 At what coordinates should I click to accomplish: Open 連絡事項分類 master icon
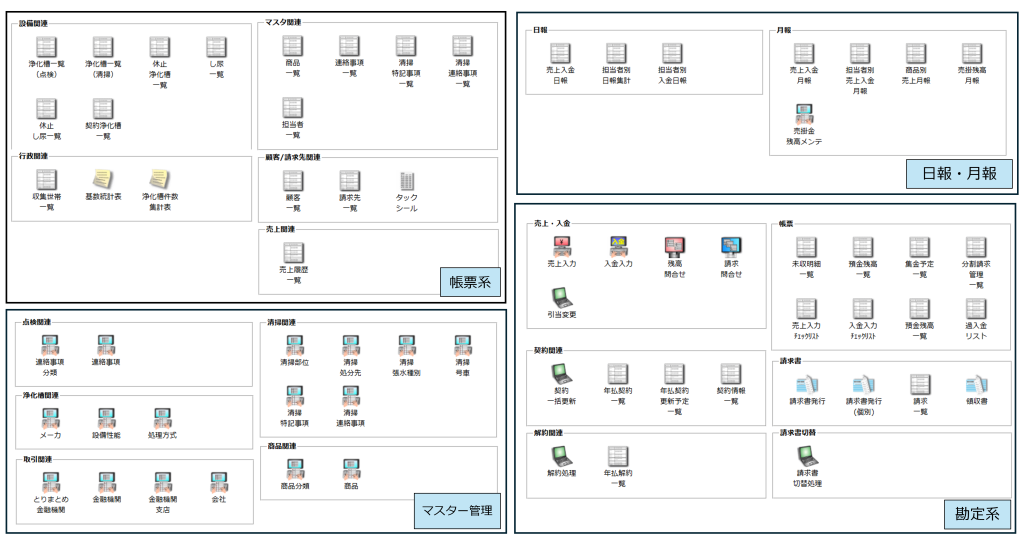click(x=50, y=345)
